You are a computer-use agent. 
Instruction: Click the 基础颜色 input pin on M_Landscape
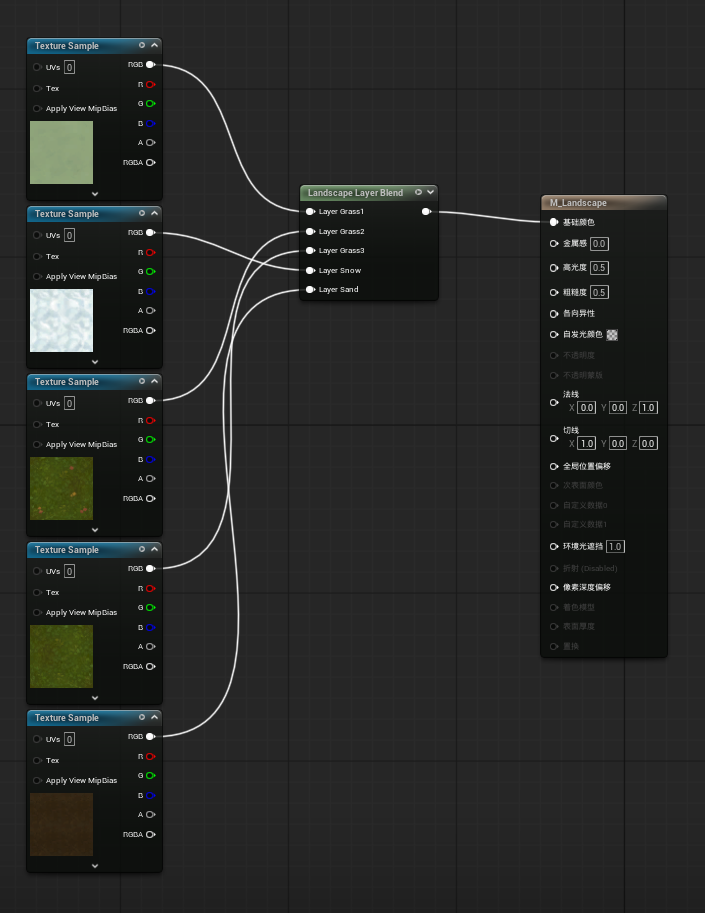[x=554, y=222]
